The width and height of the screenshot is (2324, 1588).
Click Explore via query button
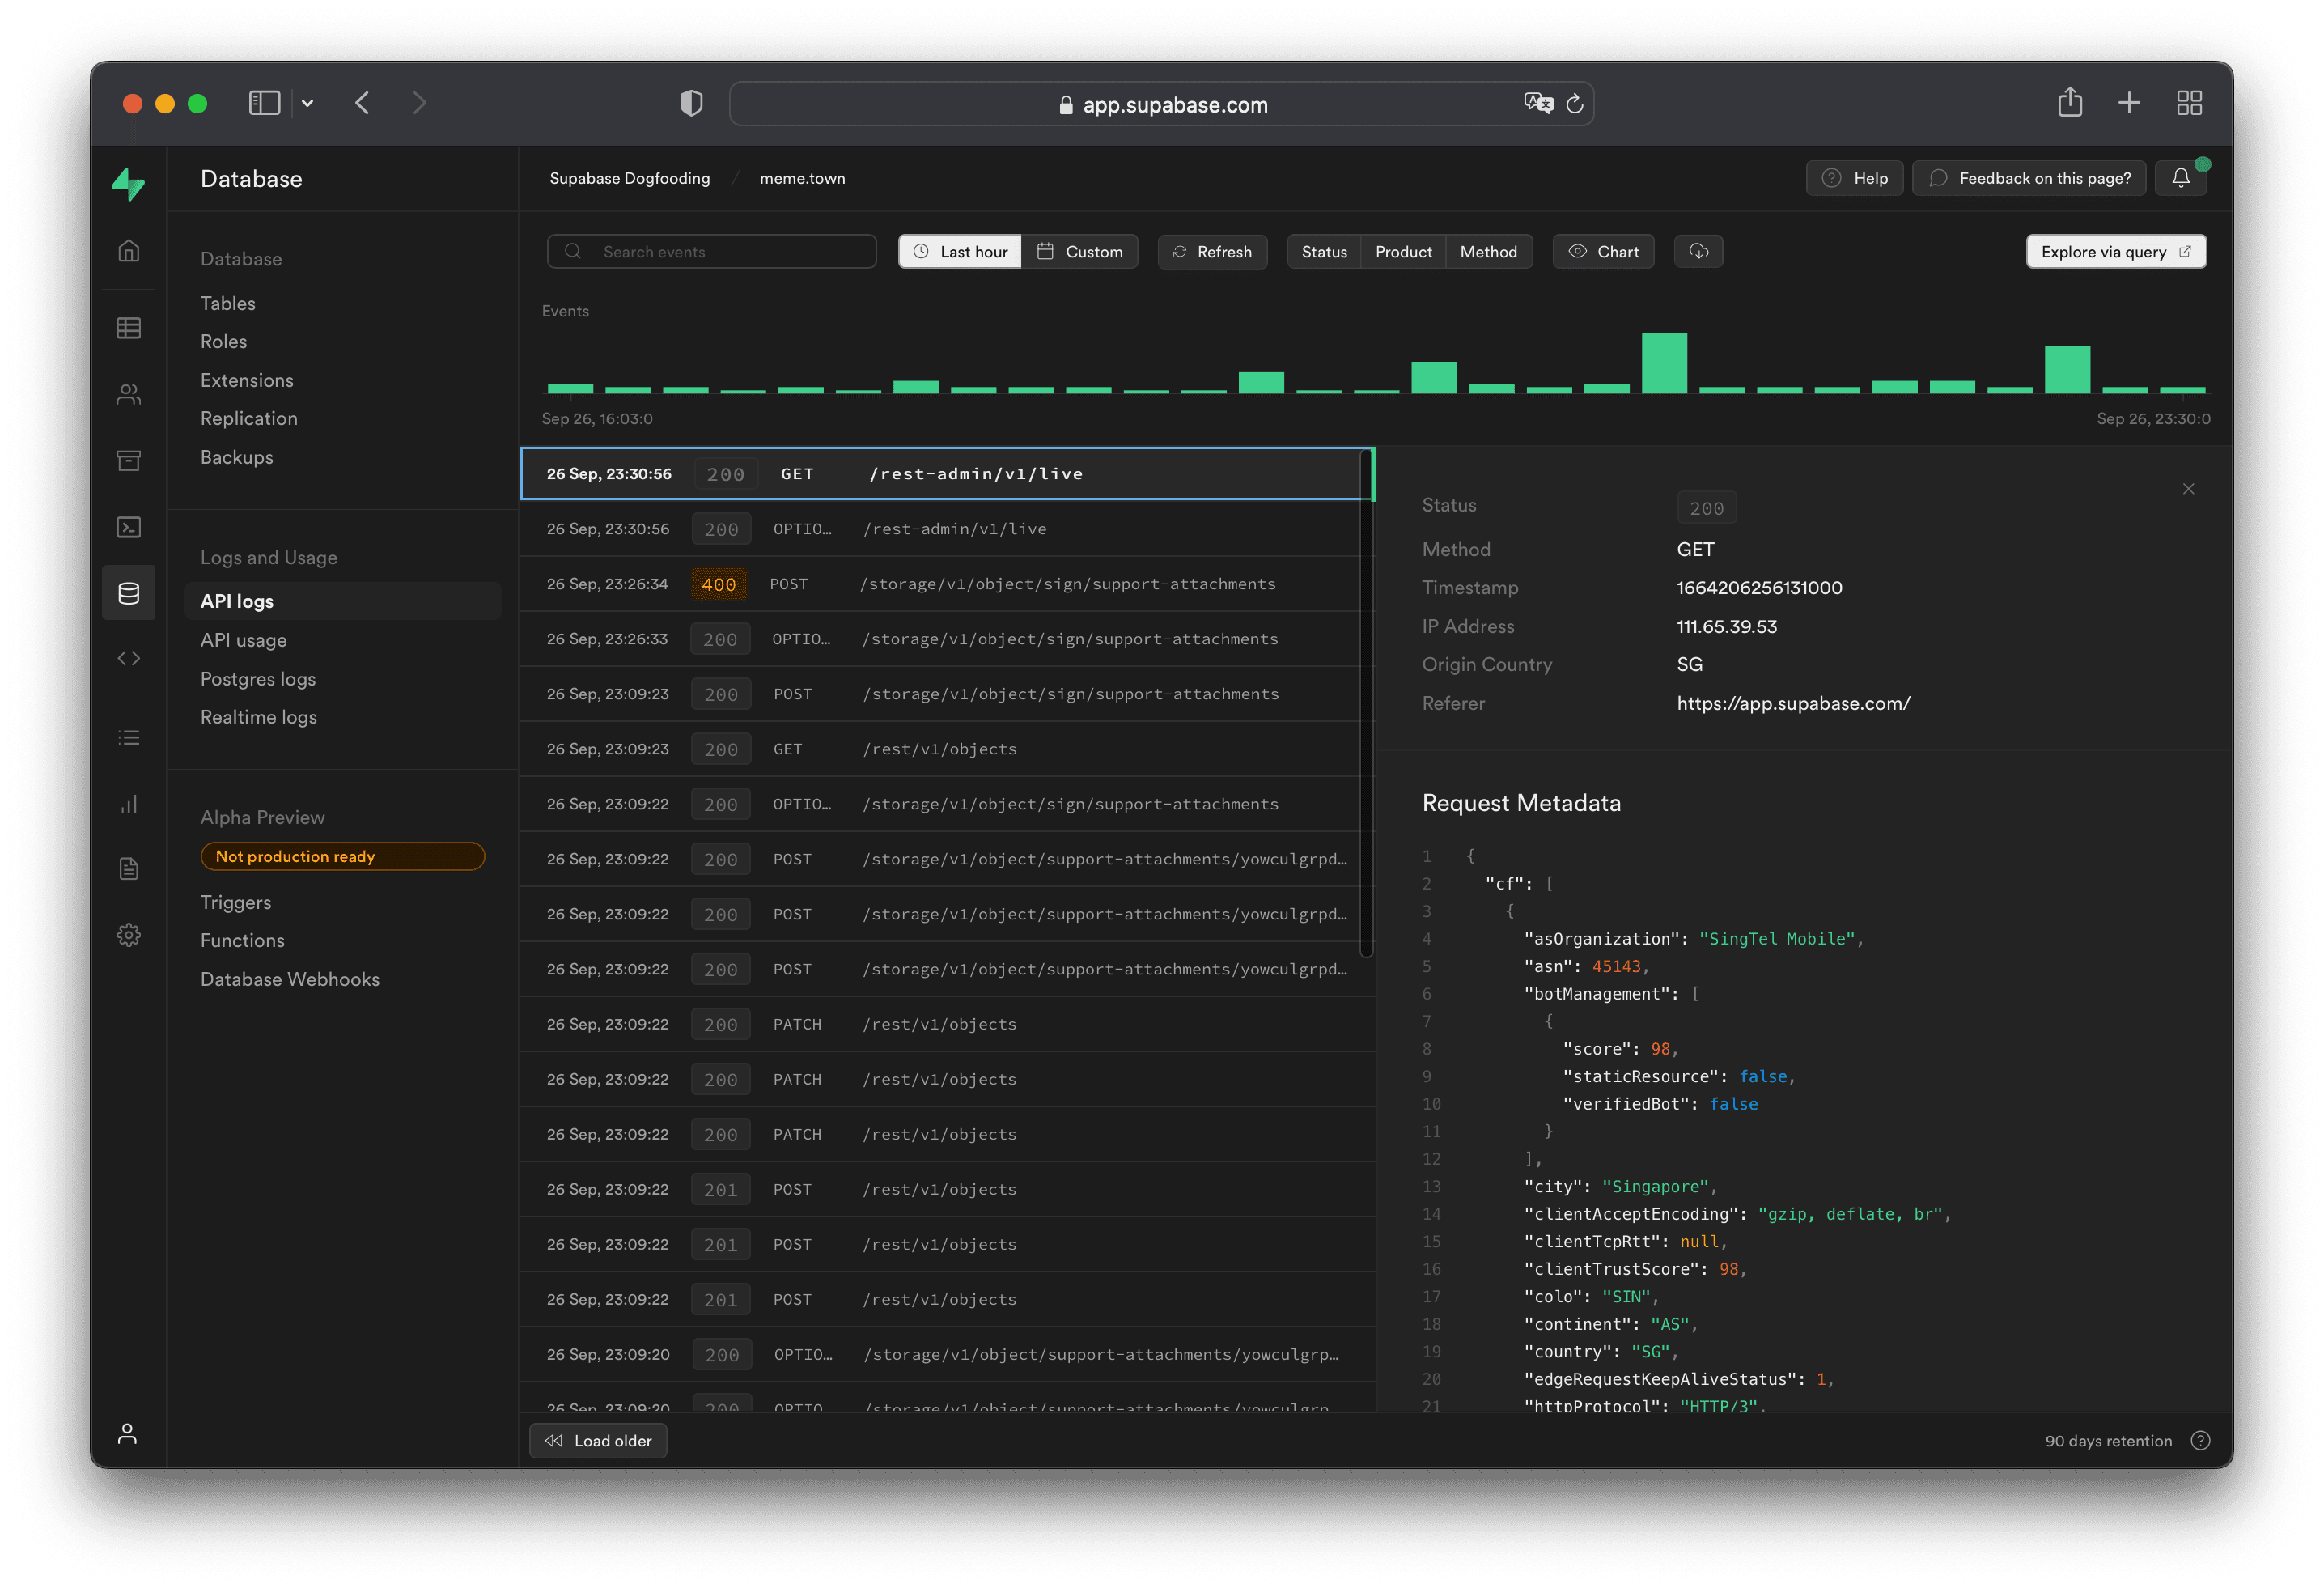pyautogui.click(x=2116, y=252)
